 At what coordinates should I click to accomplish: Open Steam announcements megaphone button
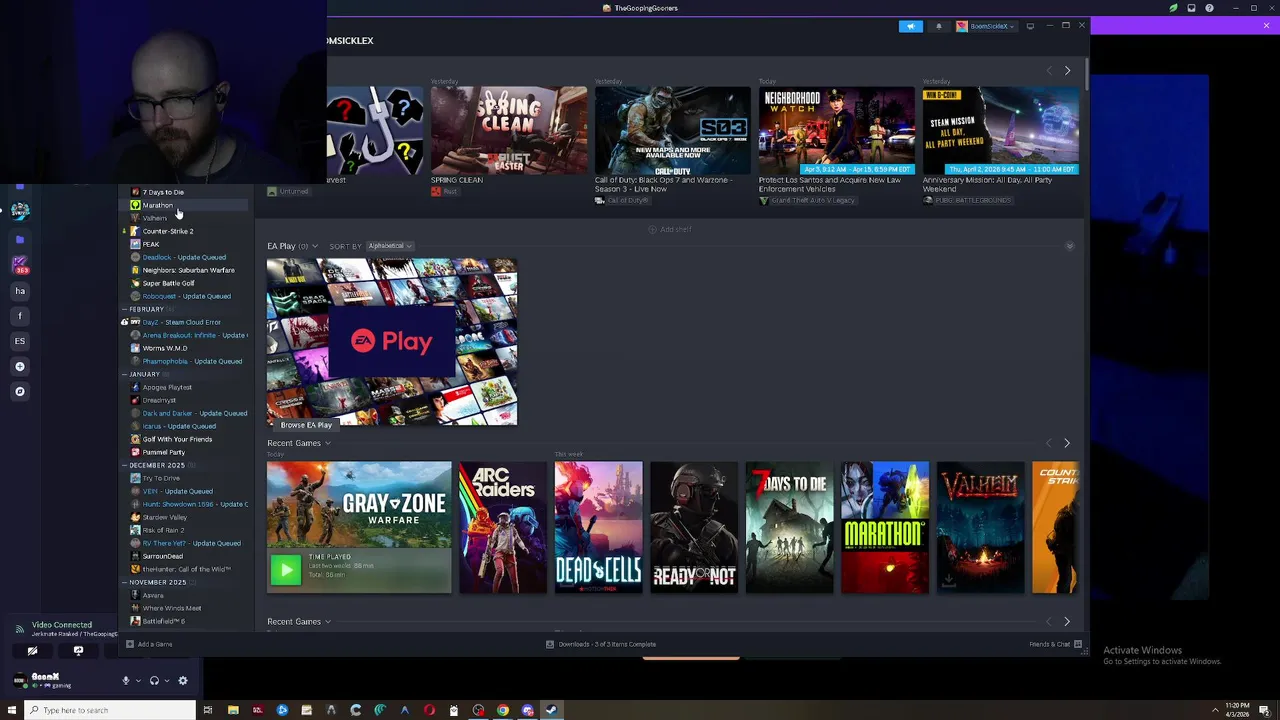coord(910,26)
